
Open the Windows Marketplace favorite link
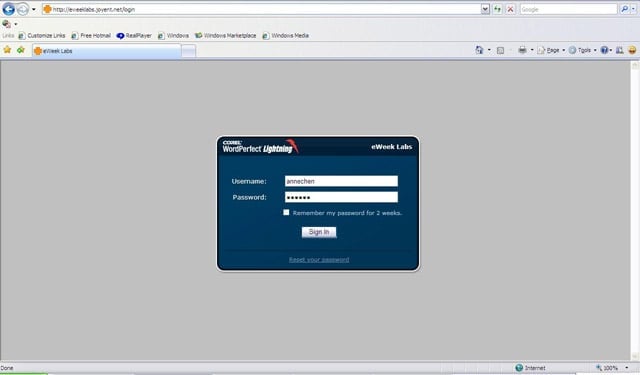[x=226, y=36]
